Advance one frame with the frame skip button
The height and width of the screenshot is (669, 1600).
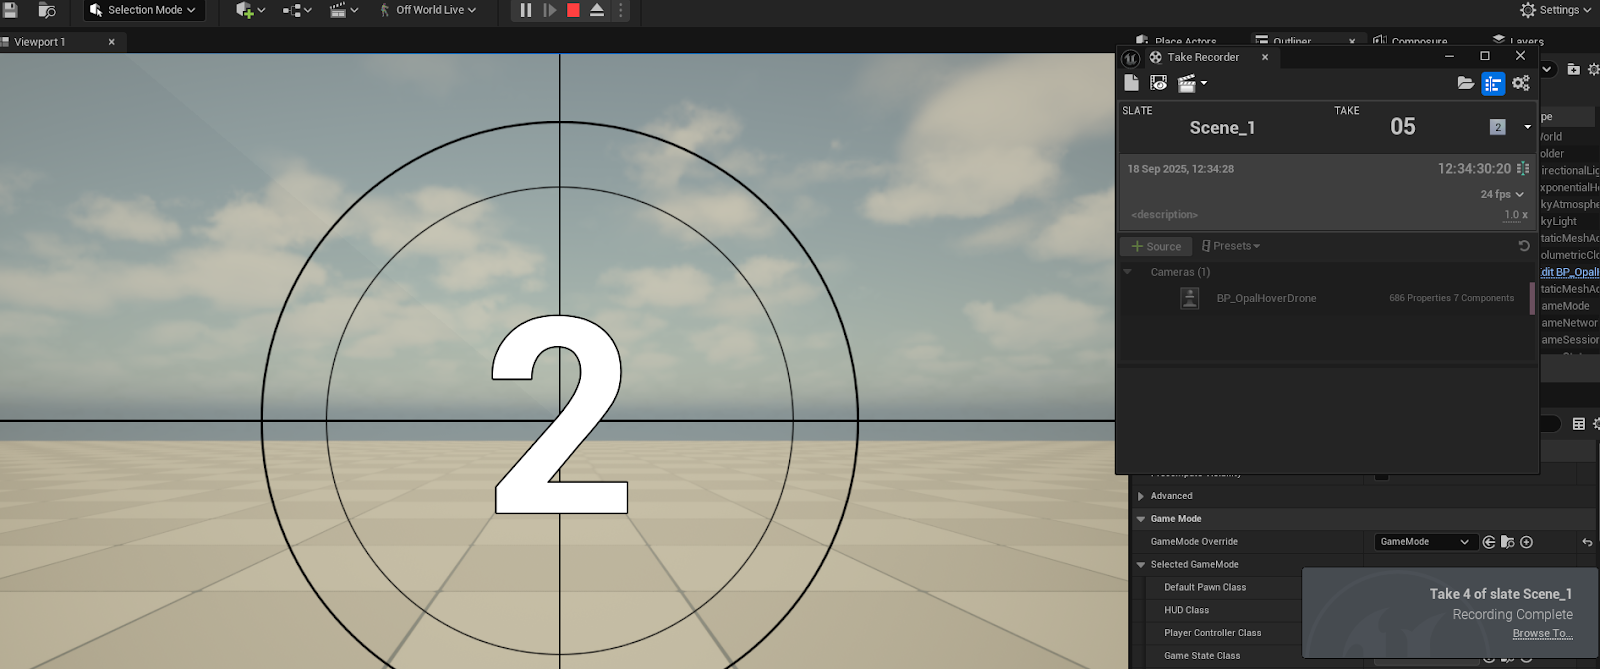click(x=550, y=10)
